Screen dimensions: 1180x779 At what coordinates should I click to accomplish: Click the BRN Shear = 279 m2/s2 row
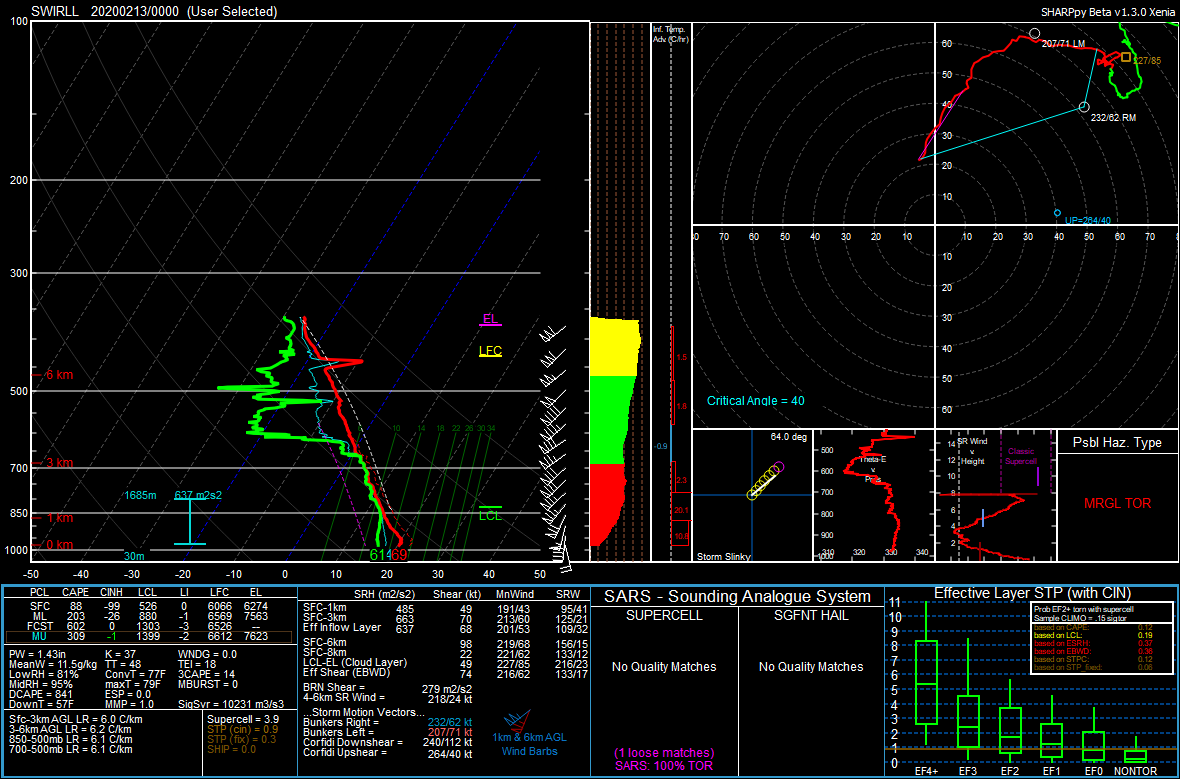pos(388,689)
